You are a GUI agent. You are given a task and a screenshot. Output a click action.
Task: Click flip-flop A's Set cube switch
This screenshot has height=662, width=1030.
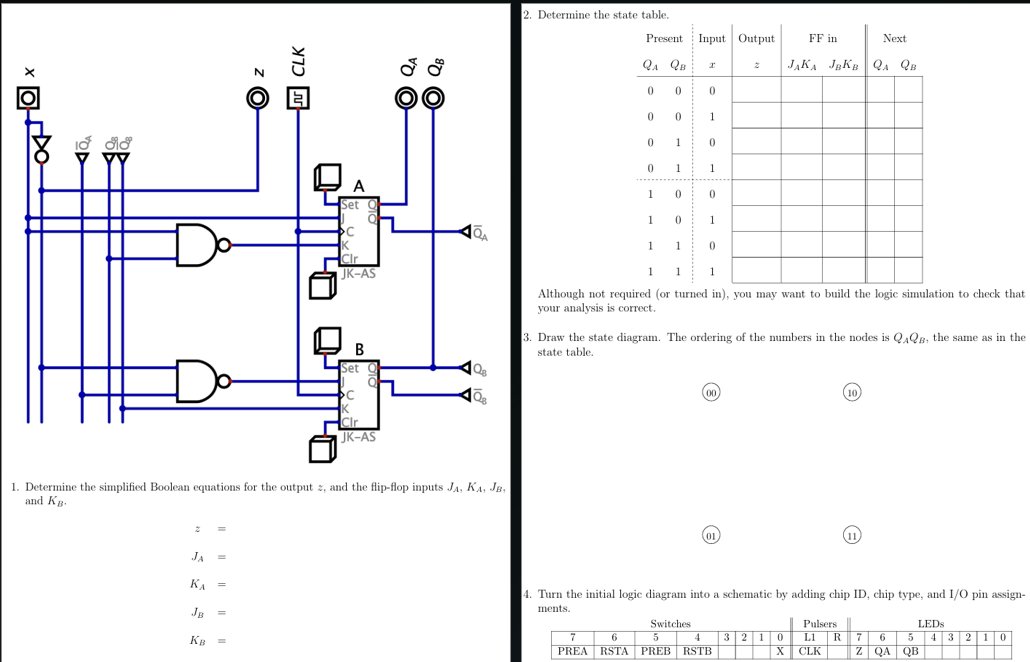(x=327, y=178)
